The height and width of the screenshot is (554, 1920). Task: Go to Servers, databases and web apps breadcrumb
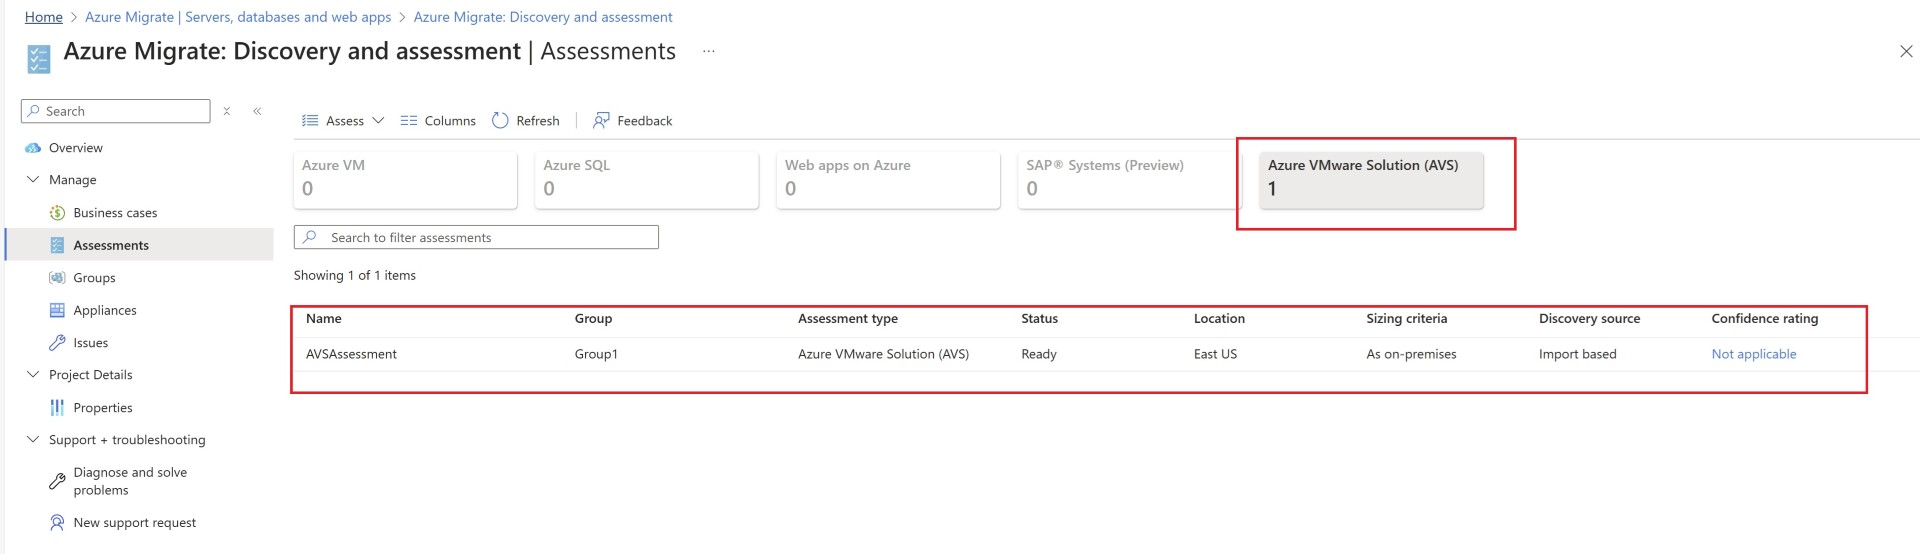(238, 17)
